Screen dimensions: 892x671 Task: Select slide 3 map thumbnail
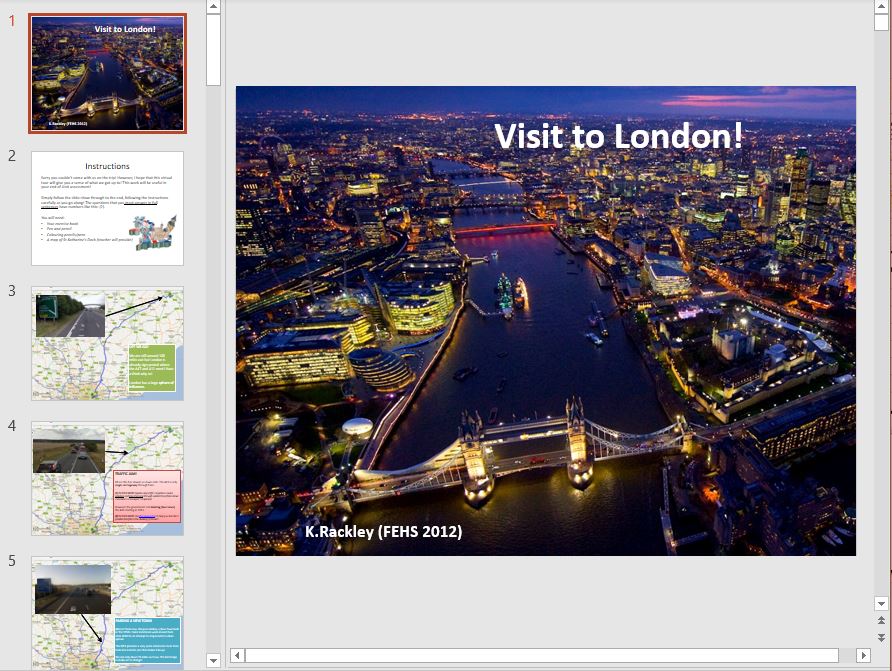[x=107, y=343]
